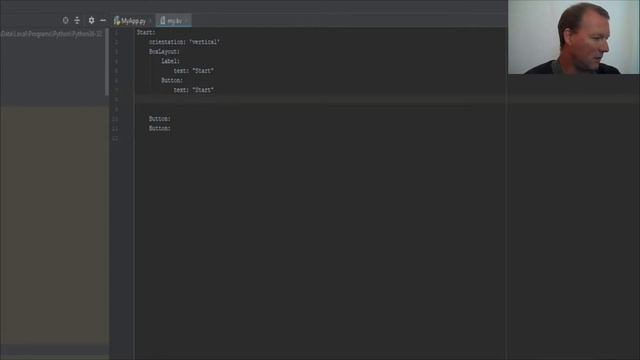The width and height of the screenshot is (640, 360).
Task: Click the project panel vertical scrollbar
Action: coord(107,62)
